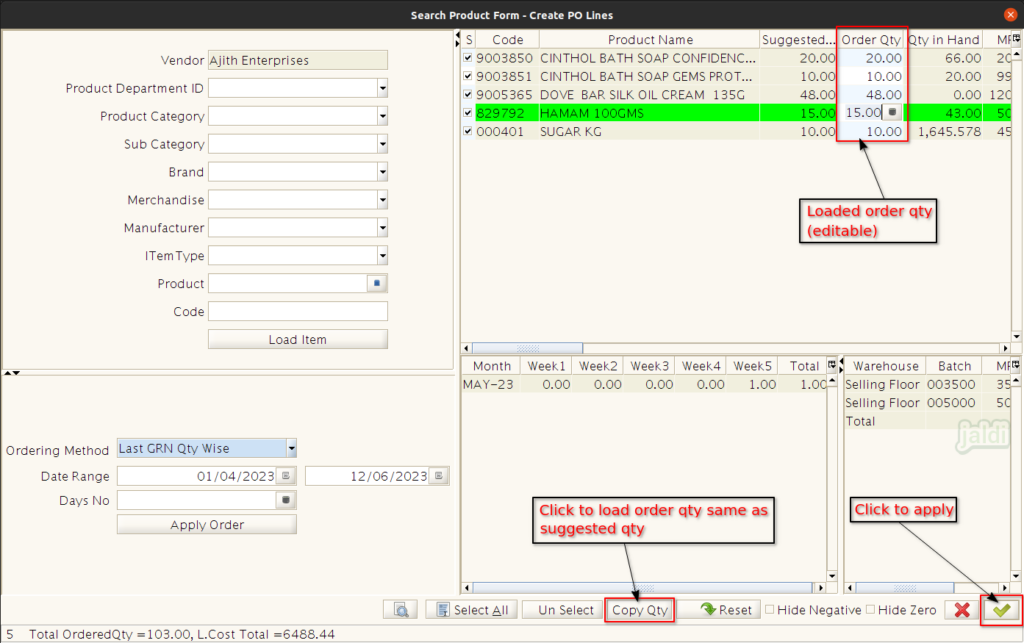Focus the Code input field
The image size is (1024, 643).
pyautogui.click(x=298, y=311)
